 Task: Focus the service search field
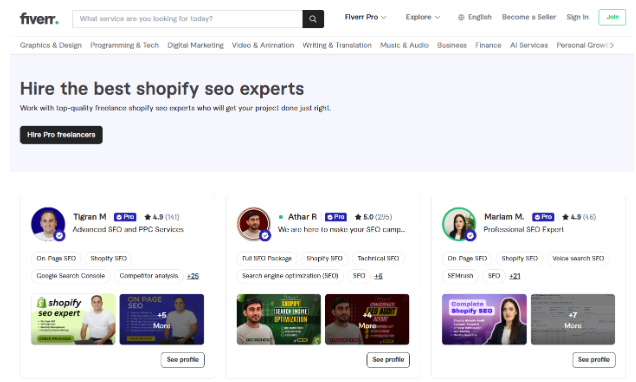pos(187,19)
